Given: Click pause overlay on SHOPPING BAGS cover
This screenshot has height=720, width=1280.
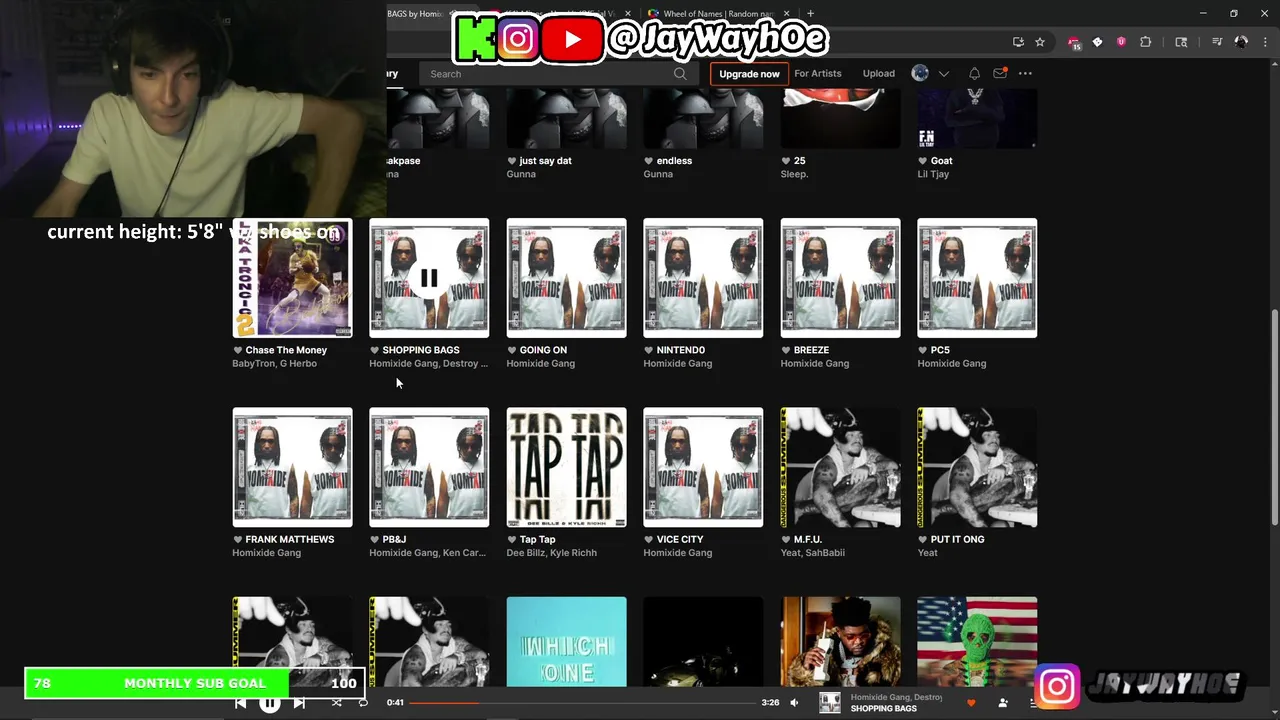Looking at the screenshot, I should point(429,278).
